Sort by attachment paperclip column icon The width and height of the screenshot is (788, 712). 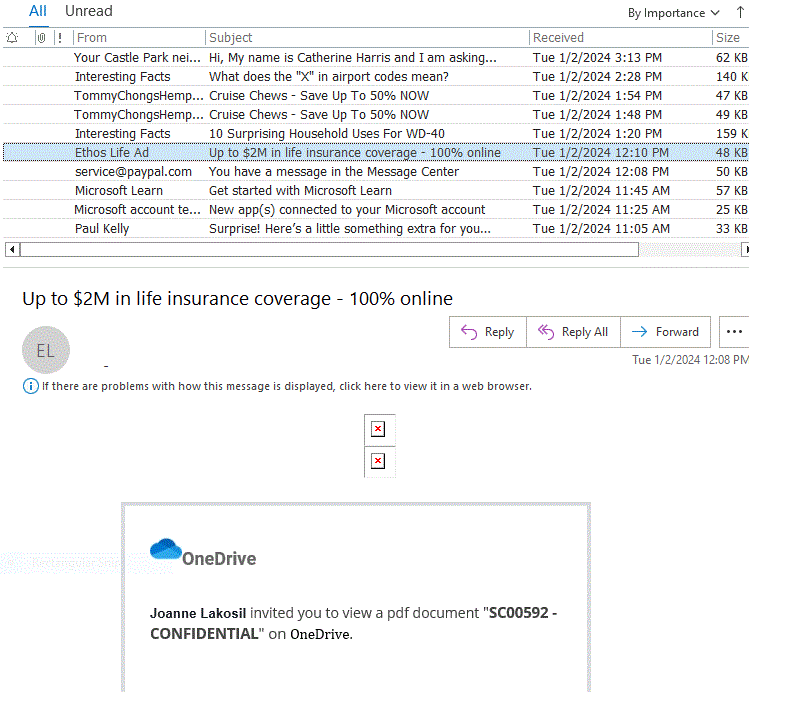pos(41,38)
